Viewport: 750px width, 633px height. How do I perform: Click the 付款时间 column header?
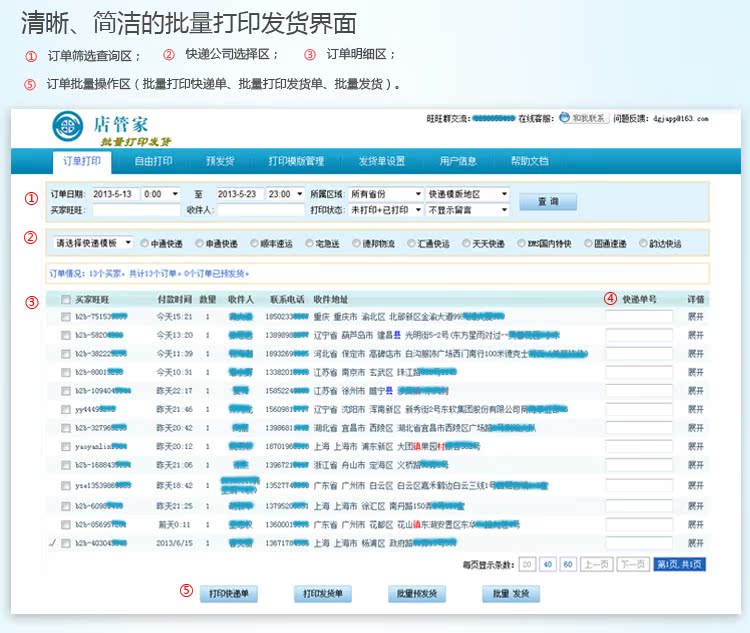175,300
